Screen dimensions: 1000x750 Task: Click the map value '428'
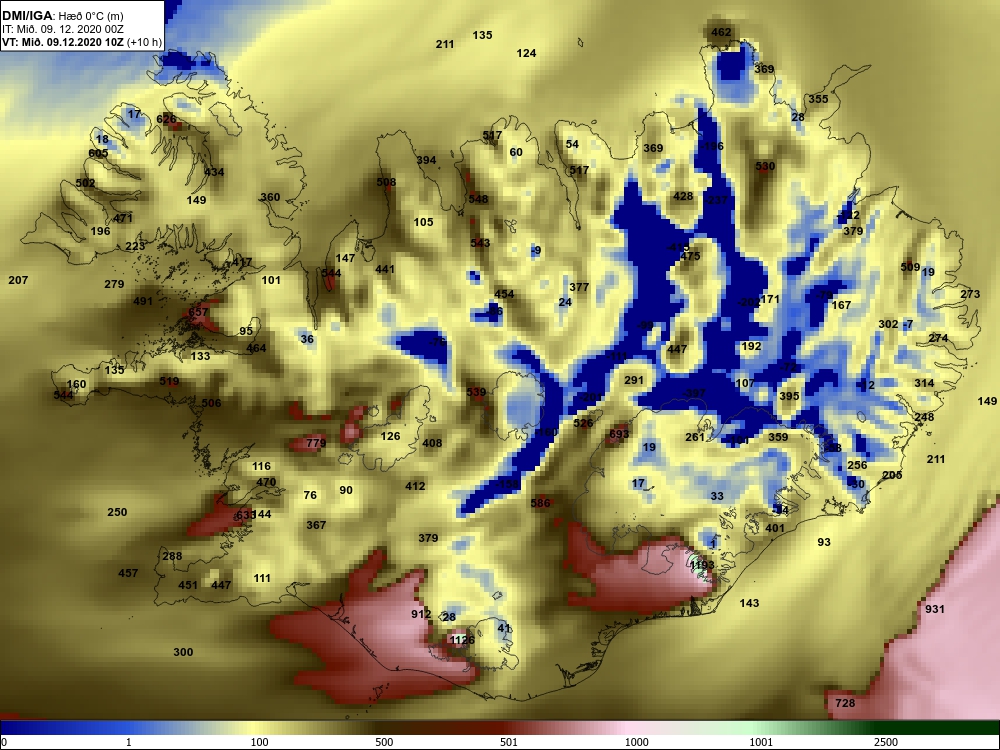(683, 196)
